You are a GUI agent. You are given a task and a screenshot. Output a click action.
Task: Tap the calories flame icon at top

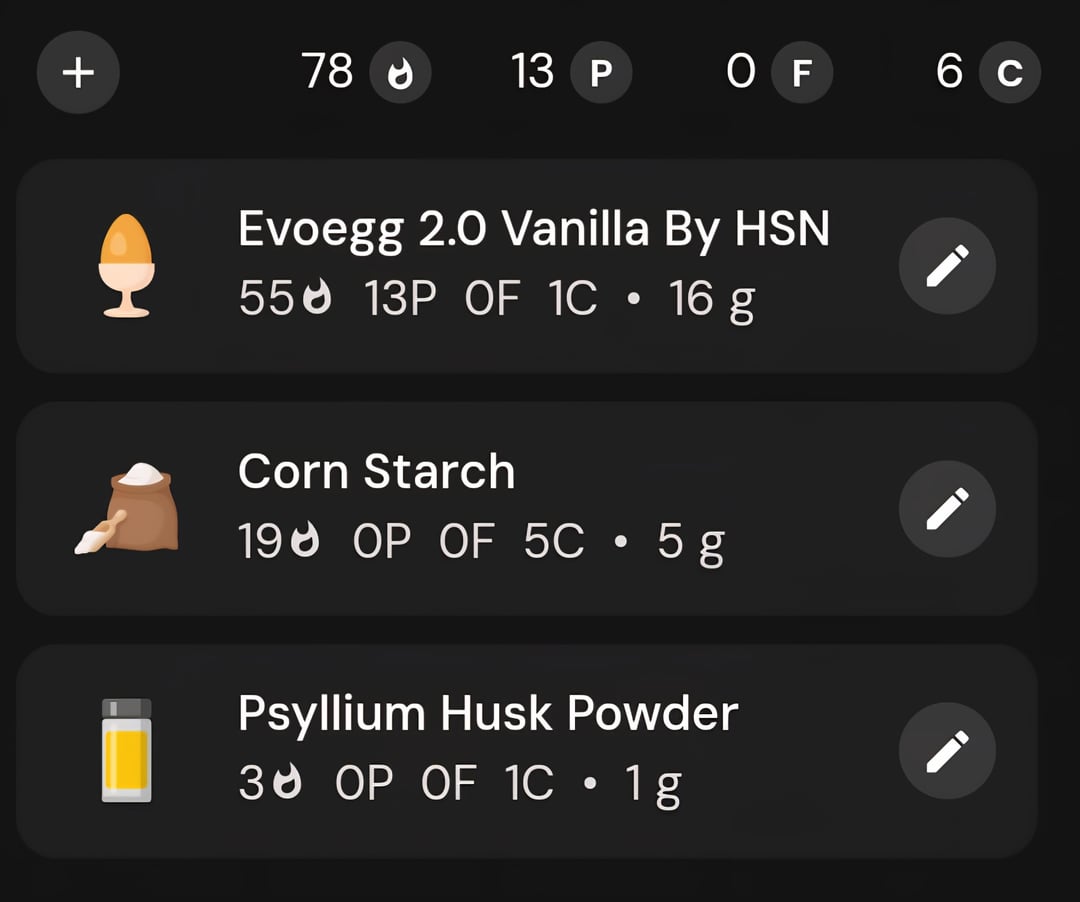[400, 74]
